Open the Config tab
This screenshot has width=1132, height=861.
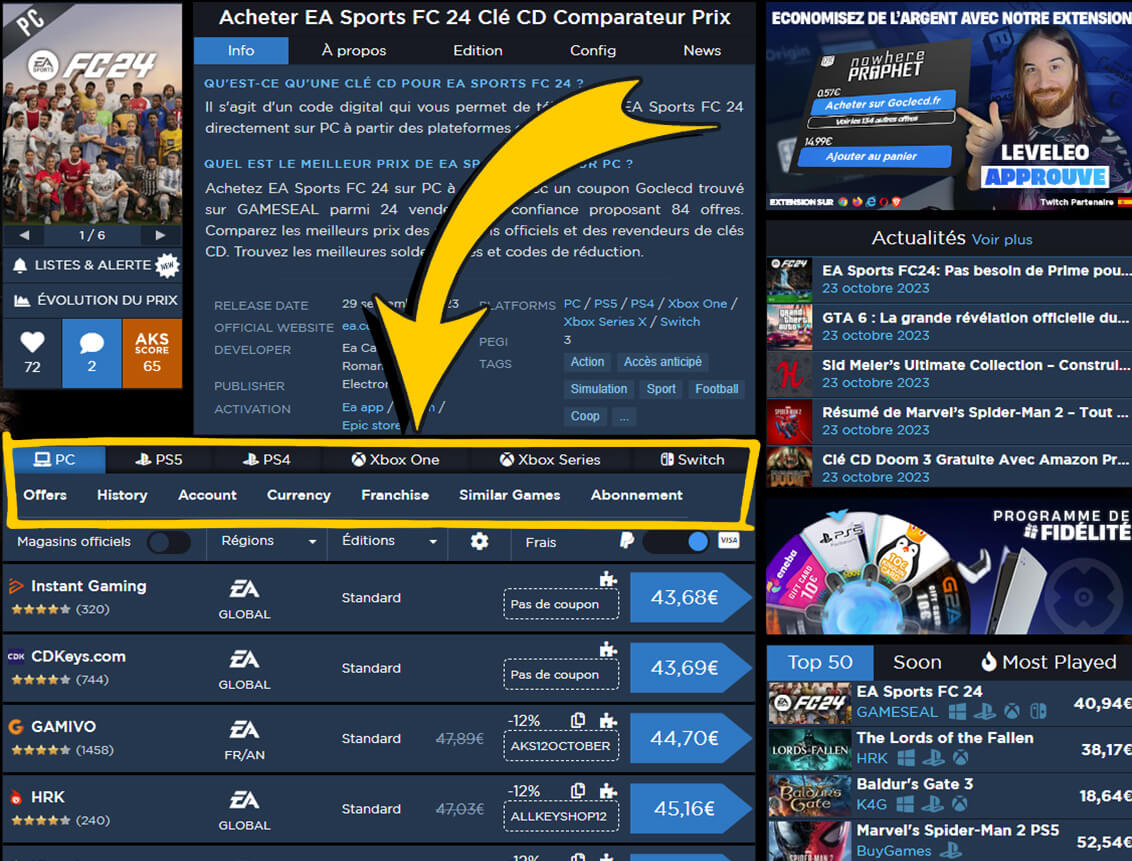pyautogui.click(x=593, y=50)
